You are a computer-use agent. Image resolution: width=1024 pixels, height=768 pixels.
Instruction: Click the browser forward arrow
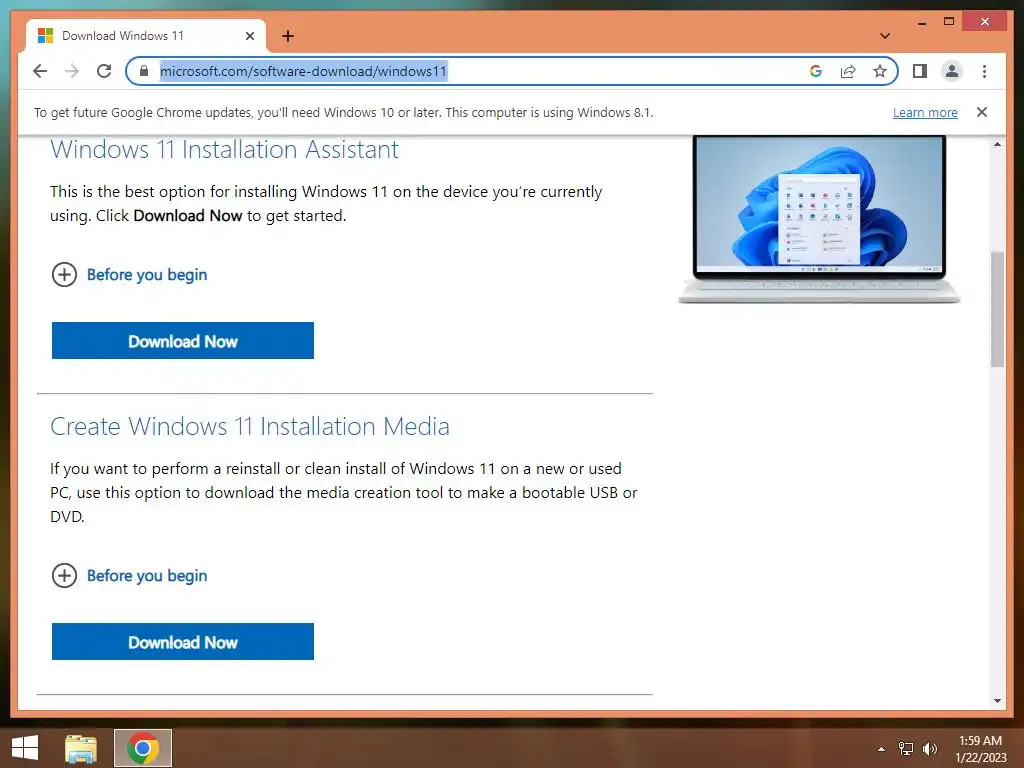tap(72, 71)
